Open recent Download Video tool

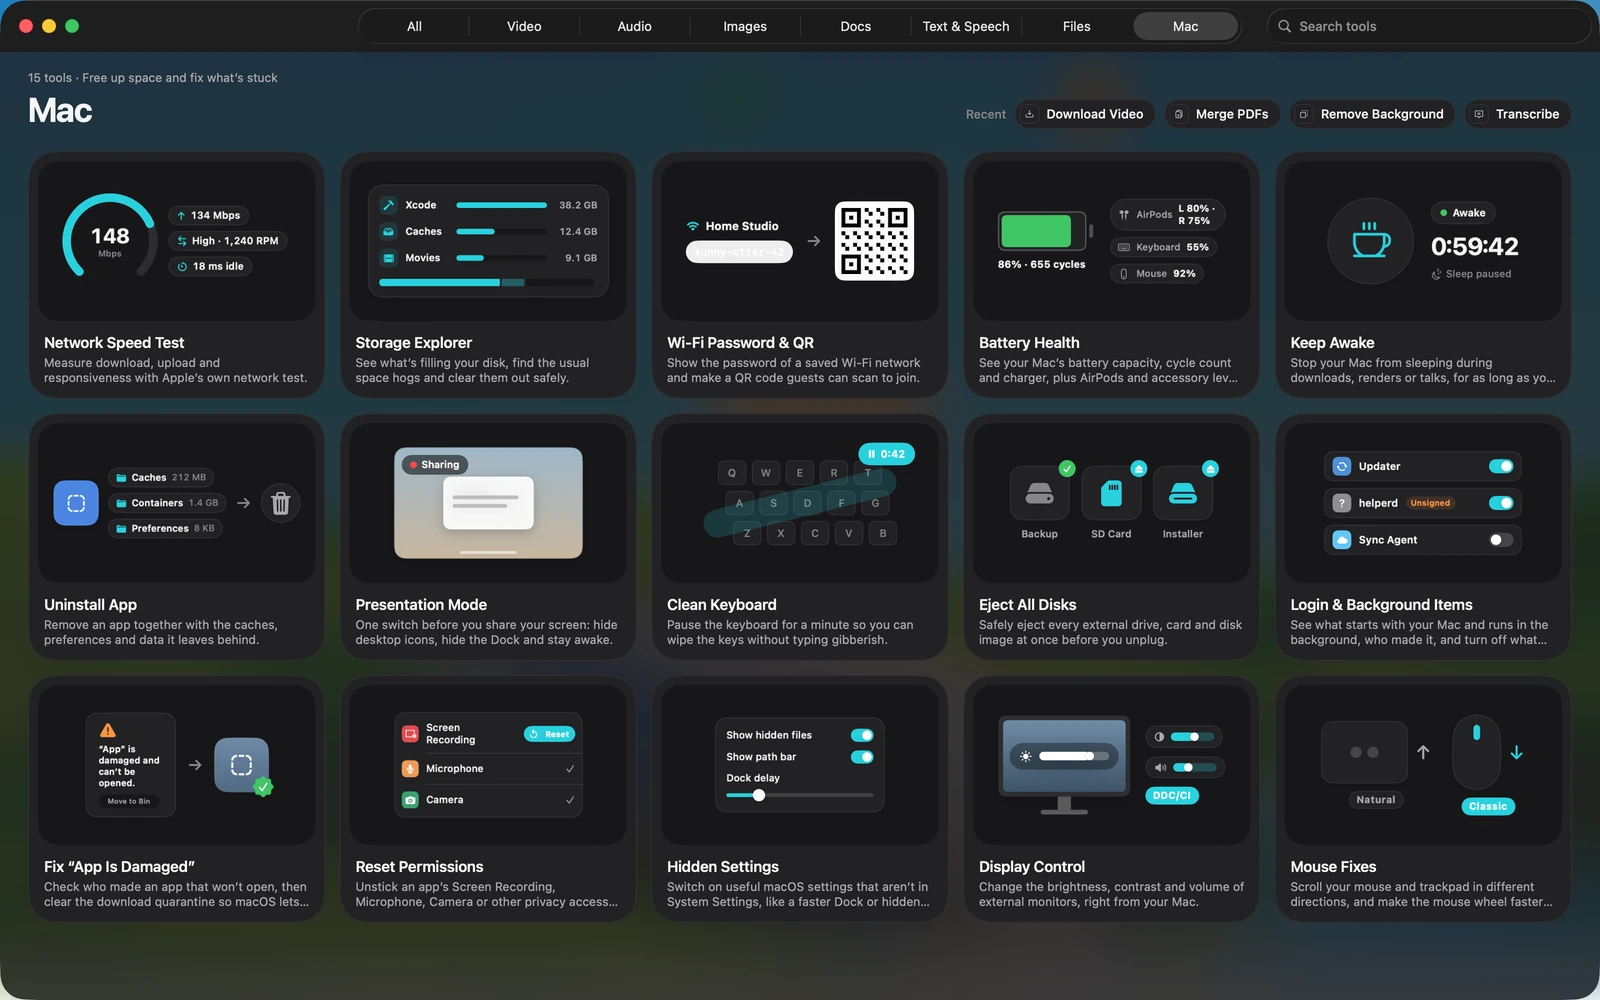[1085, 114]
